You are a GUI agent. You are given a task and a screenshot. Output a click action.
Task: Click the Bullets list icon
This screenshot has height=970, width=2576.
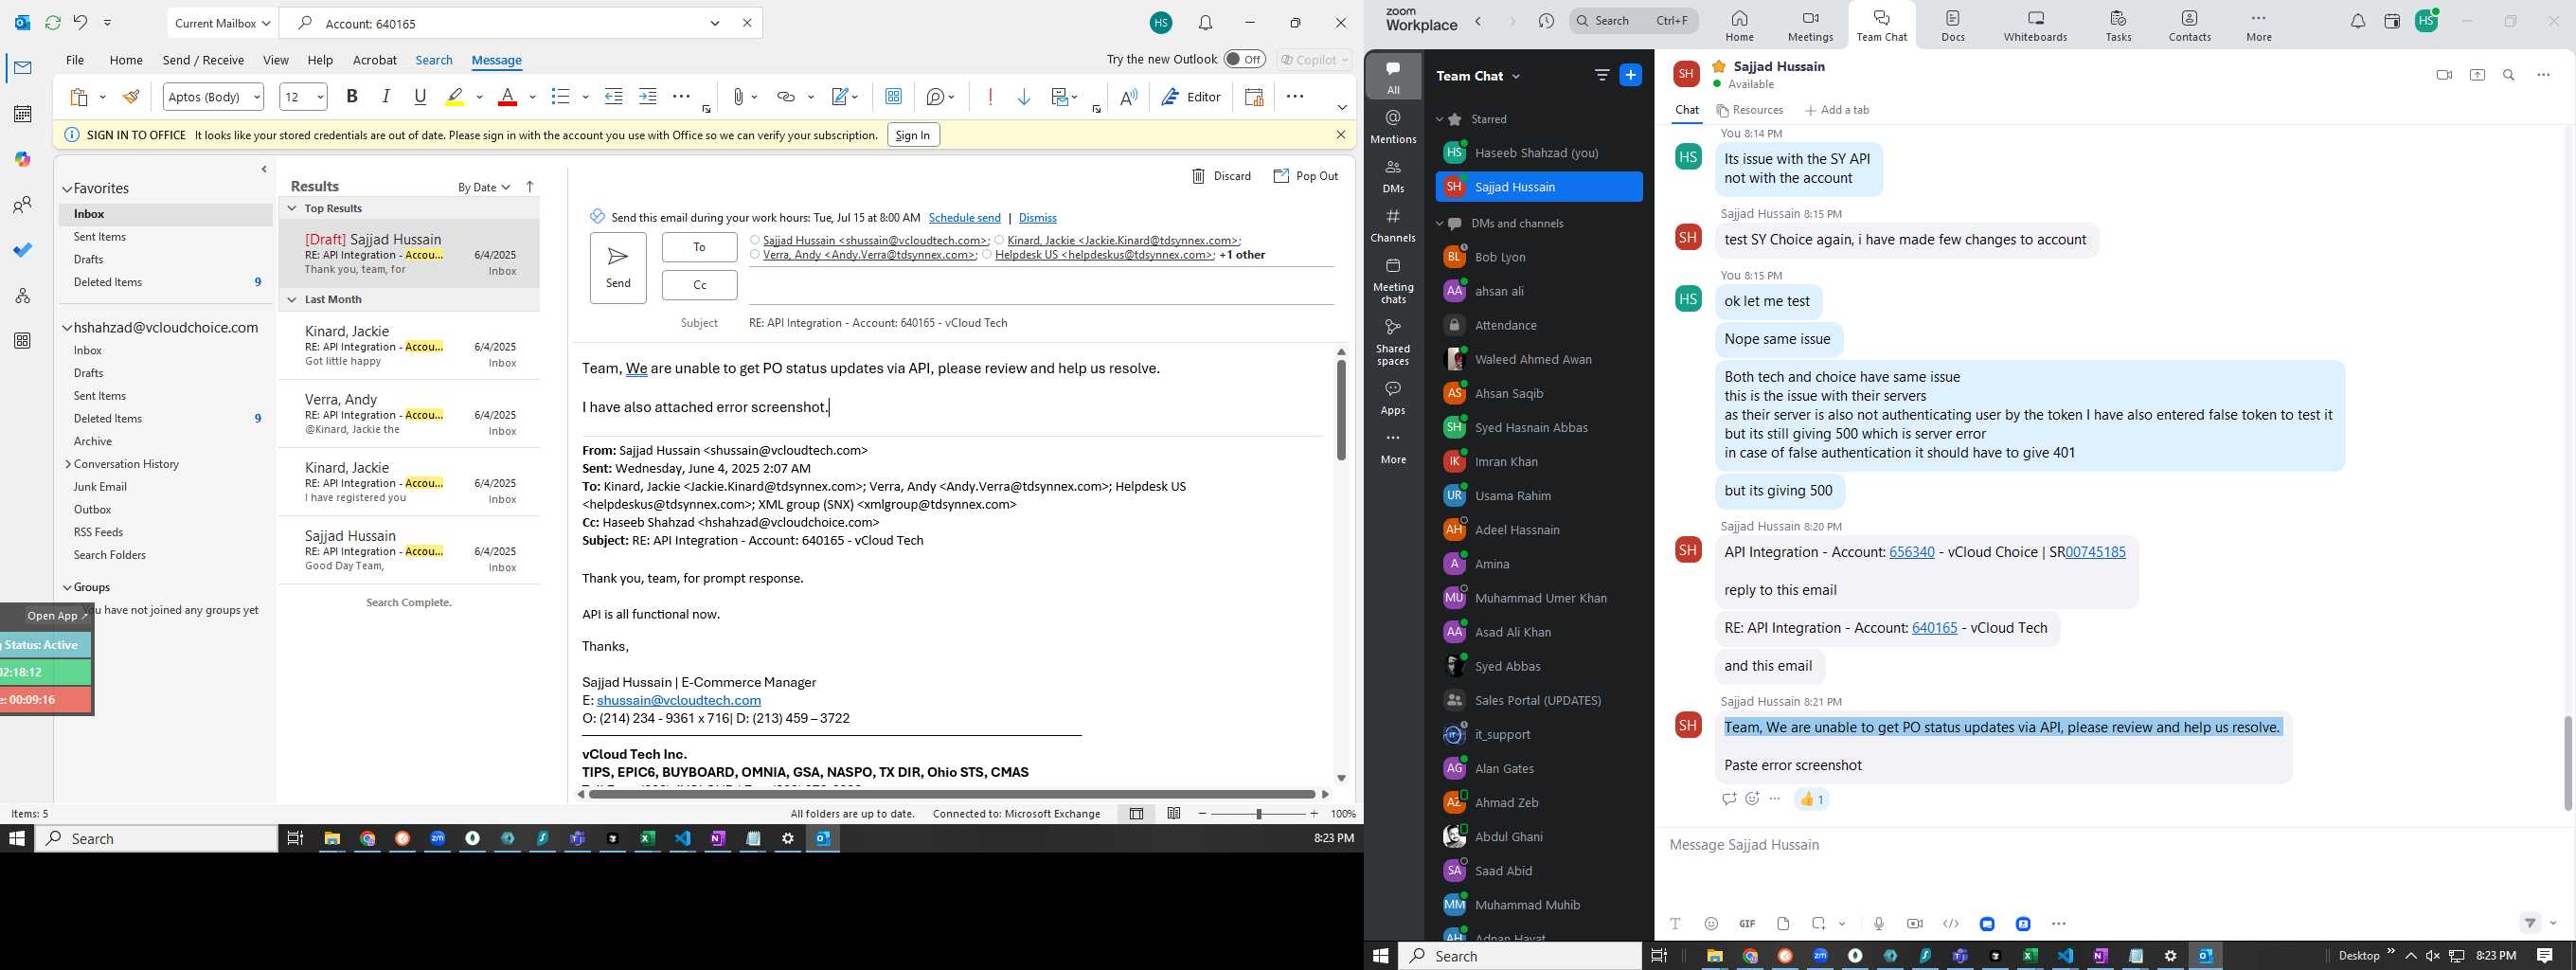[560, 96]
